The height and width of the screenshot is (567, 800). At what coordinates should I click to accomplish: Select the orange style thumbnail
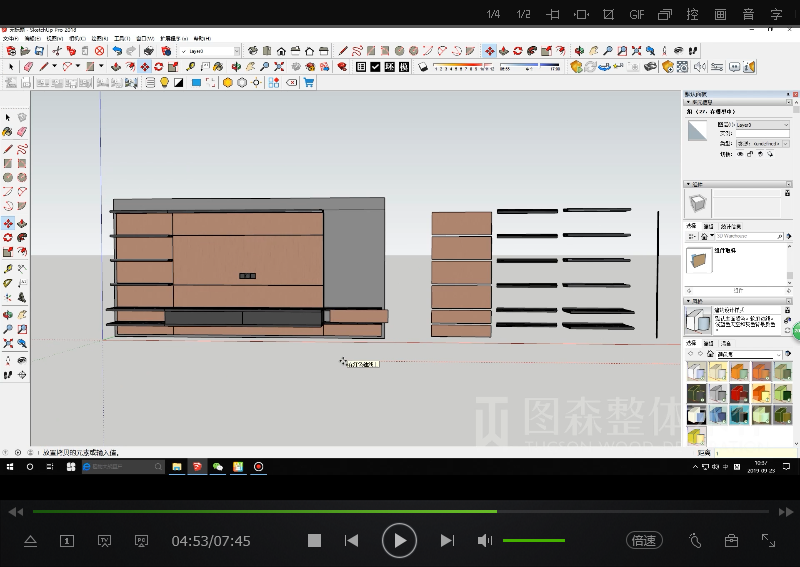pos(739,372)
